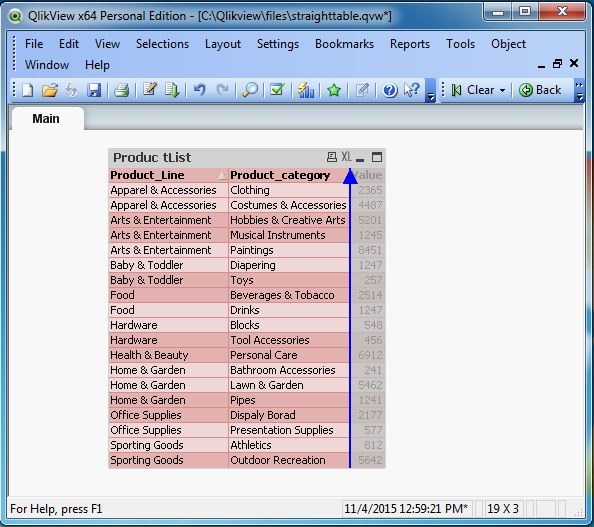Toggle sort arrow on Product_Line header
Screen dimensions: 594x527
[x=222, y=175]
